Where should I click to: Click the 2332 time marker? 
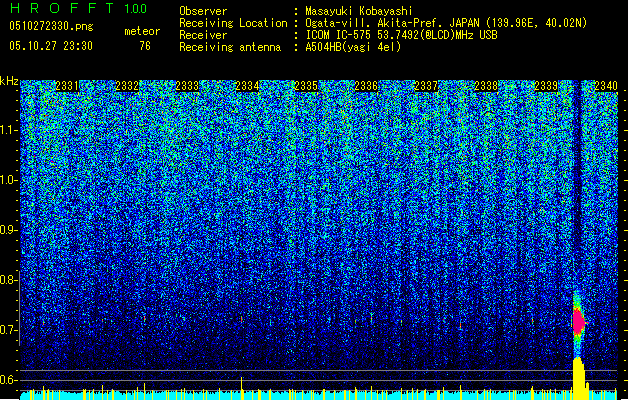(x=127, y=86)
